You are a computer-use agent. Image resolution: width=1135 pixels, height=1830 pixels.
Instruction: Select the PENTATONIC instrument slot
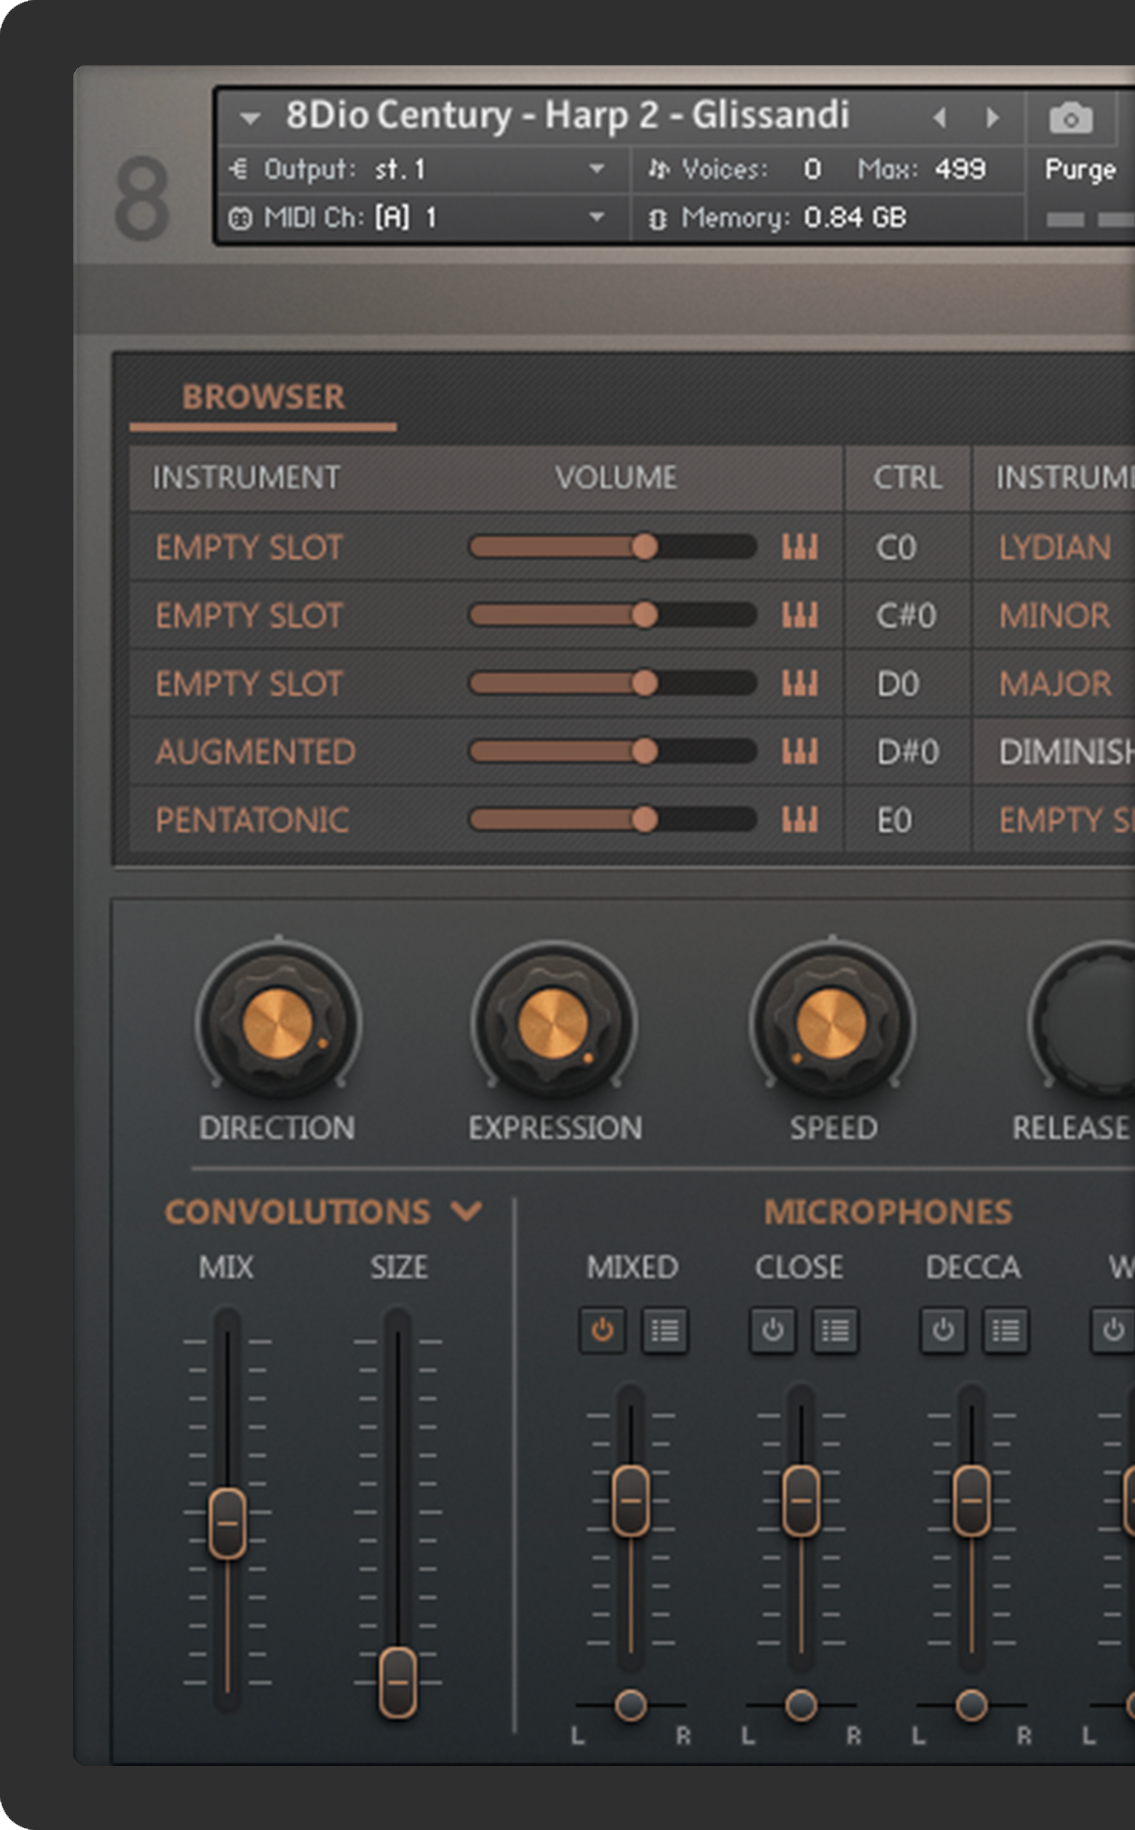[x=252, y=820]
